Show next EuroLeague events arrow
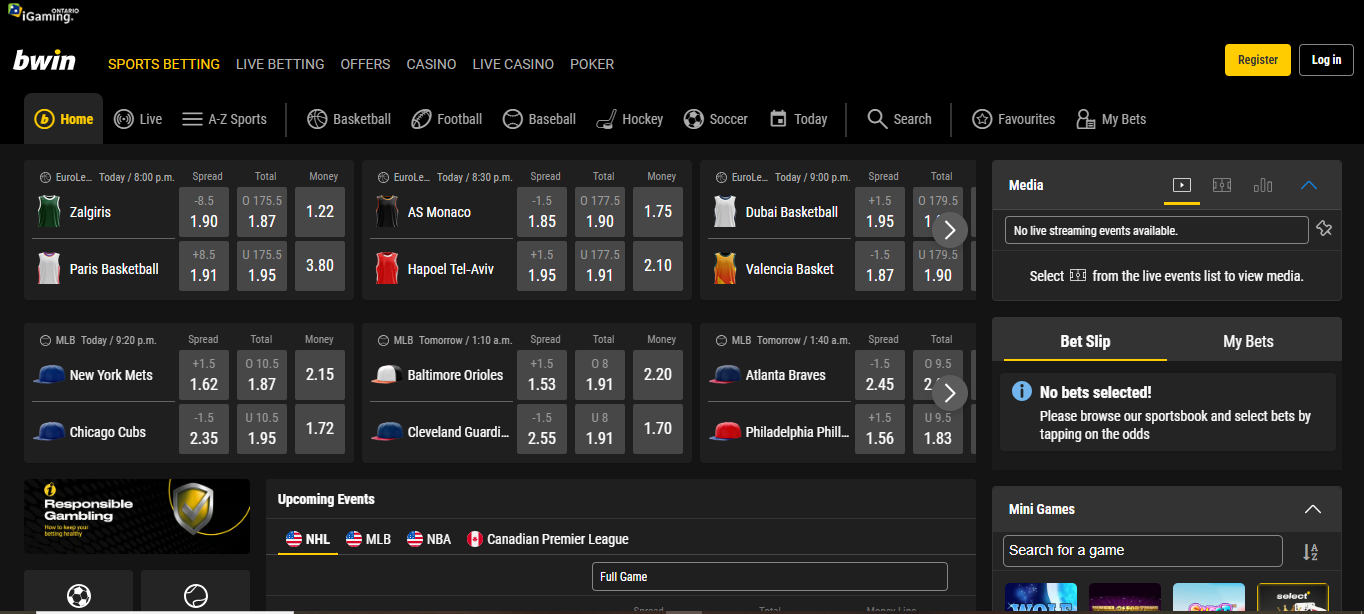The height and width of the screenshot is (614, 1364). pyautogui.click(x=950, y=230)
